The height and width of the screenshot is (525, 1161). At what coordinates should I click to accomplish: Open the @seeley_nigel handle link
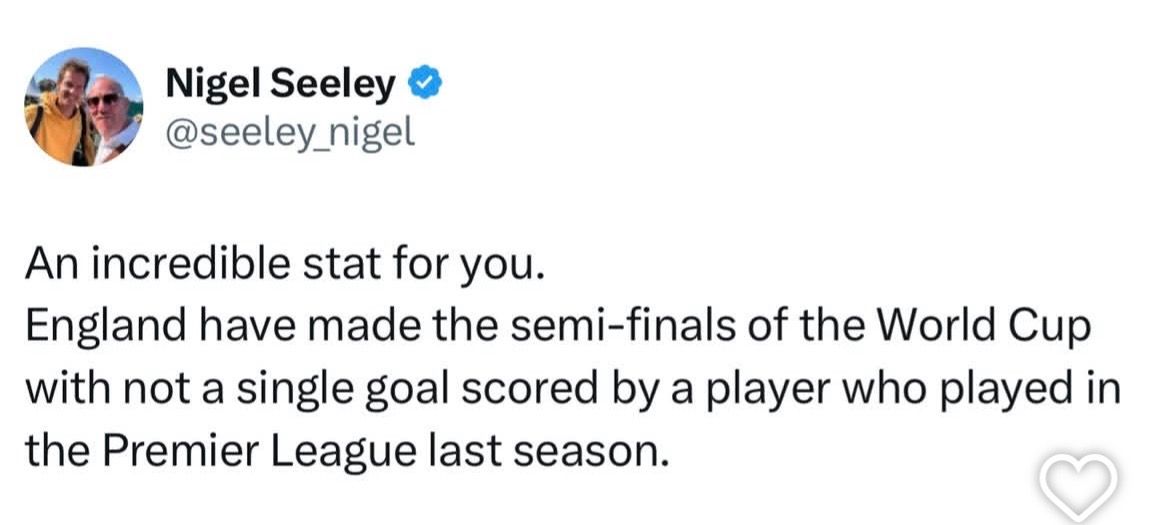[290, 134]
